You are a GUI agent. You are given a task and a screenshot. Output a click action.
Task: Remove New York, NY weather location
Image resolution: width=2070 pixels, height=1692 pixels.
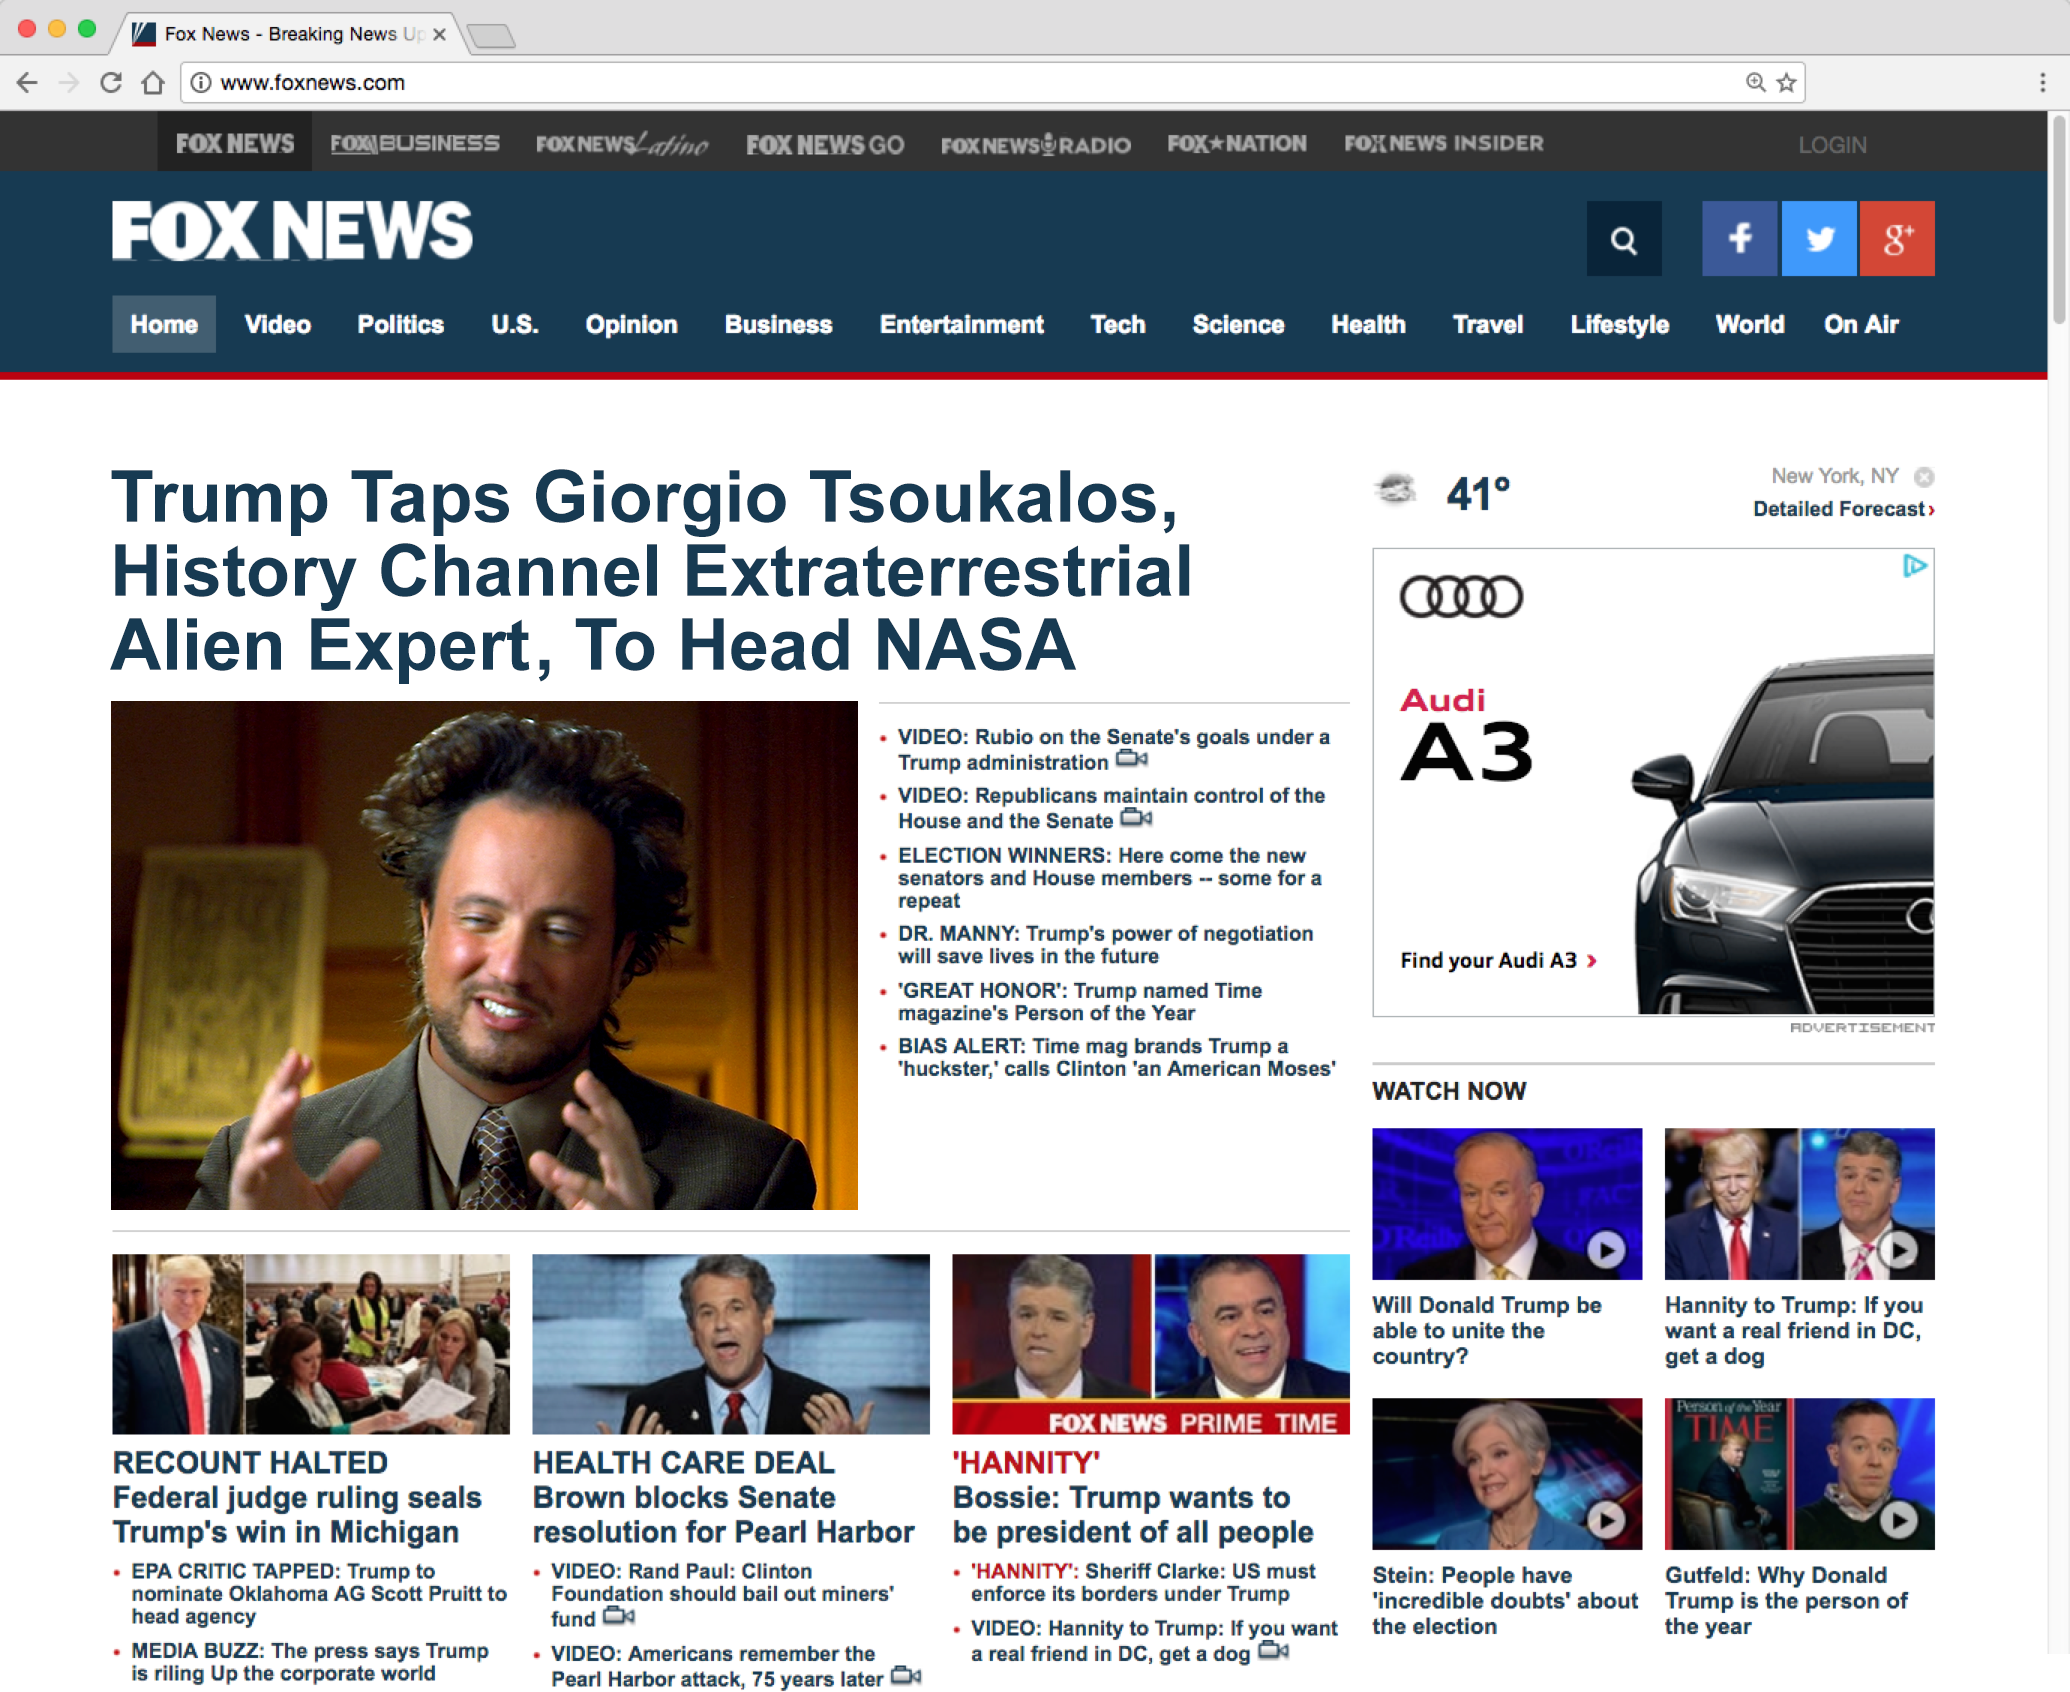1924,477
